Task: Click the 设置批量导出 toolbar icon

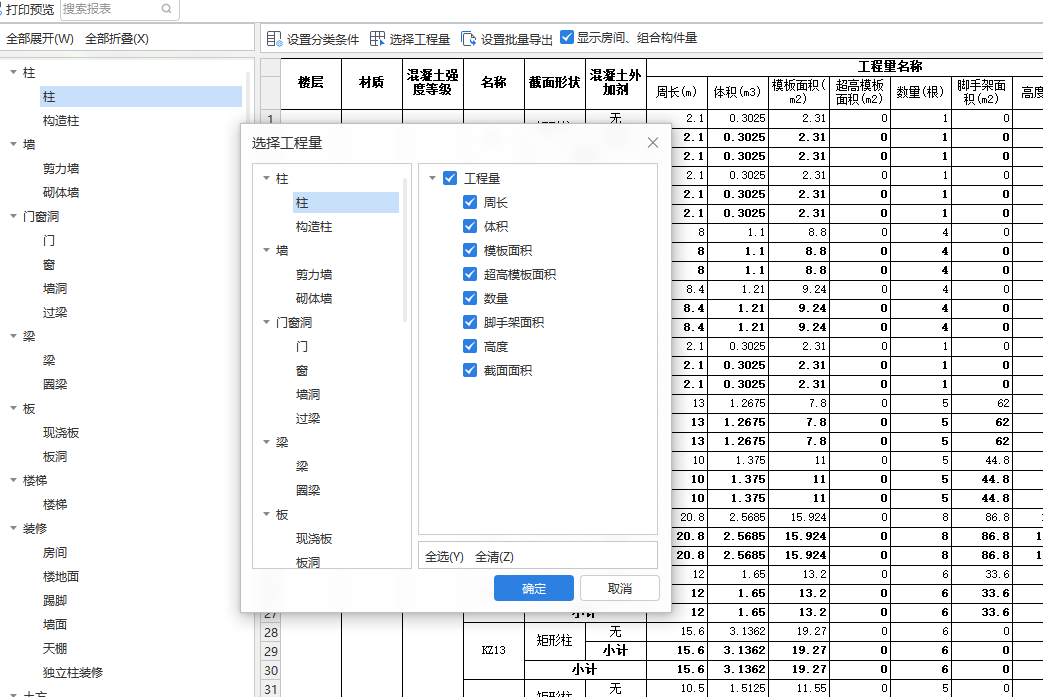Action: (468, 39)
